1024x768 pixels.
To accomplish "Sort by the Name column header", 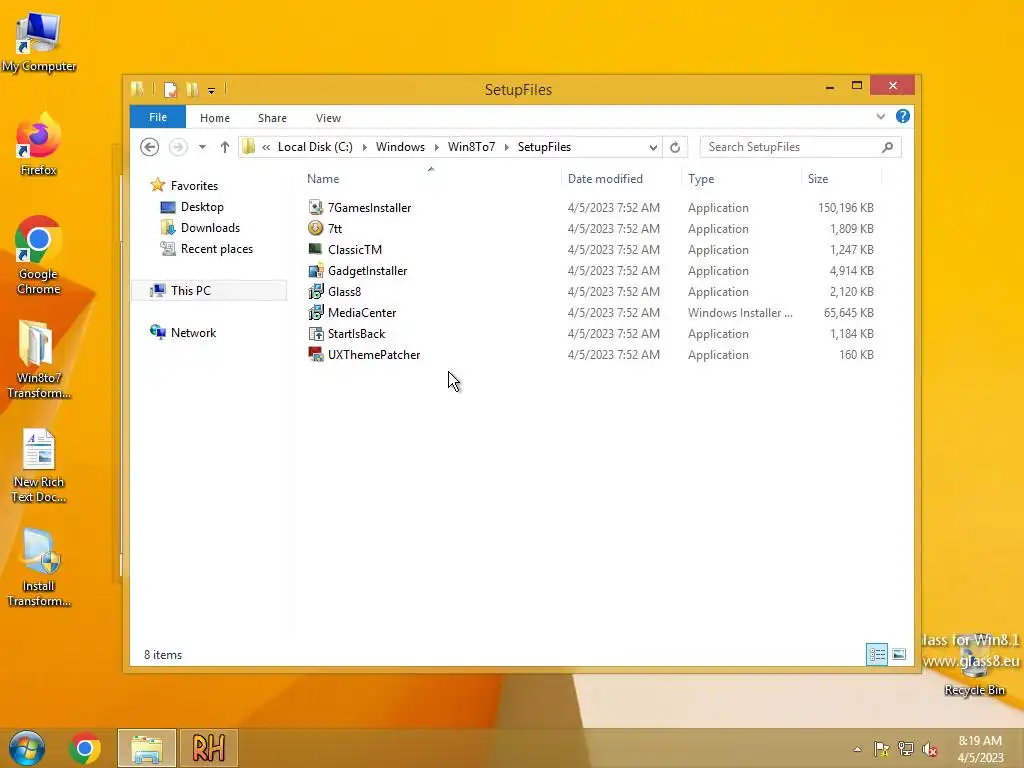I will [430, 179].
